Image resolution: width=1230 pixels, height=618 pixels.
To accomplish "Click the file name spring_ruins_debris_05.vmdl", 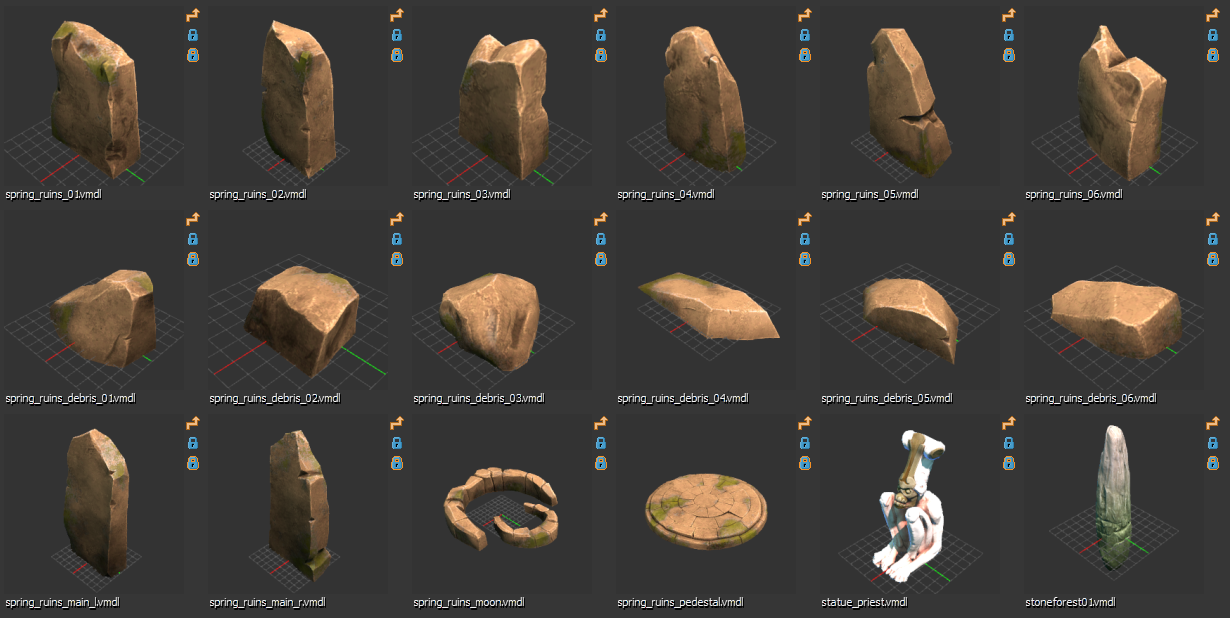I will (887, 398).
